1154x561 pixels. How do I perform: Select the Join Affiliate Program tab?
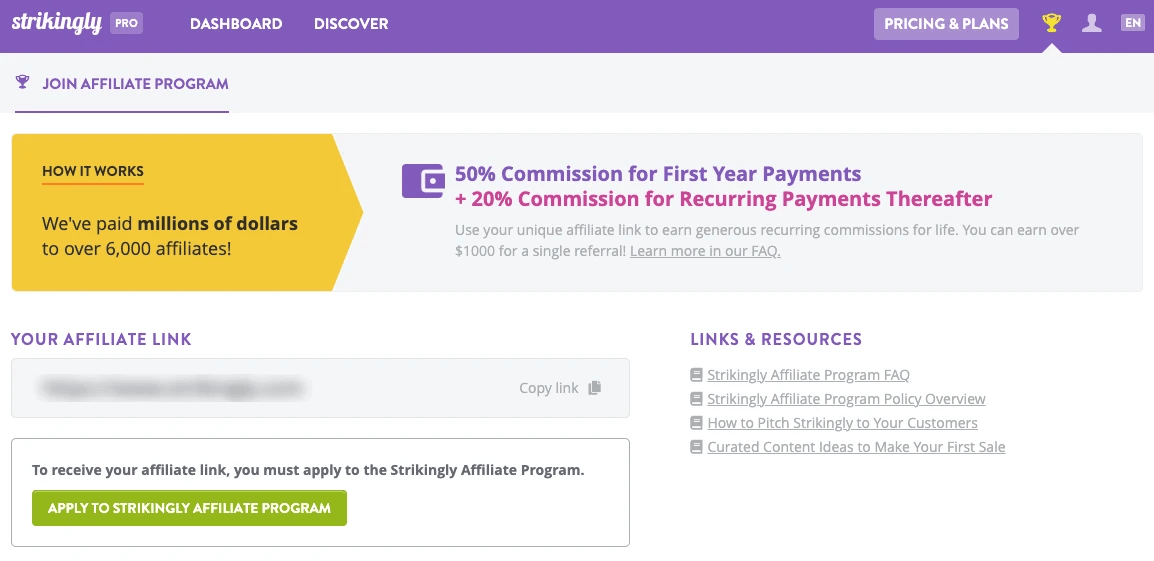tap(135, 84)
